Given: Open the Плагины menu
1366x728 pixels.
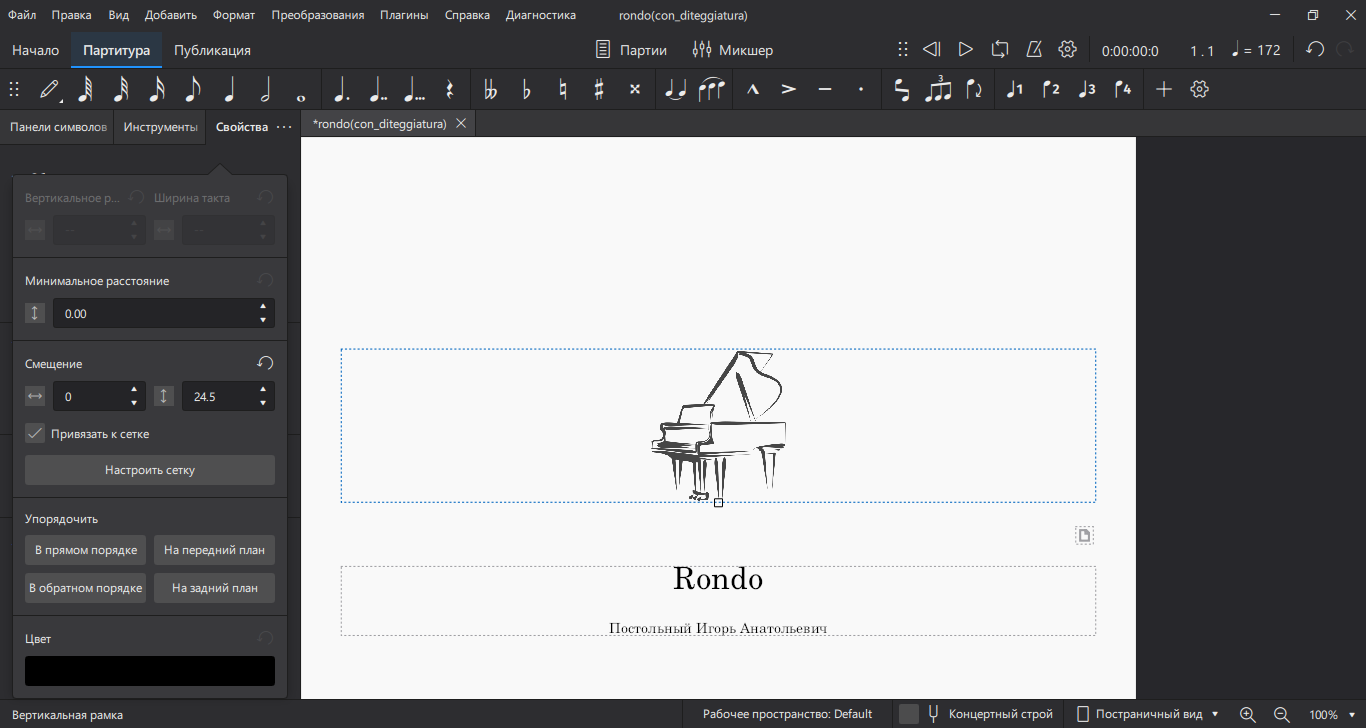Looking at the screenshot, I should [x=404, y=15].
